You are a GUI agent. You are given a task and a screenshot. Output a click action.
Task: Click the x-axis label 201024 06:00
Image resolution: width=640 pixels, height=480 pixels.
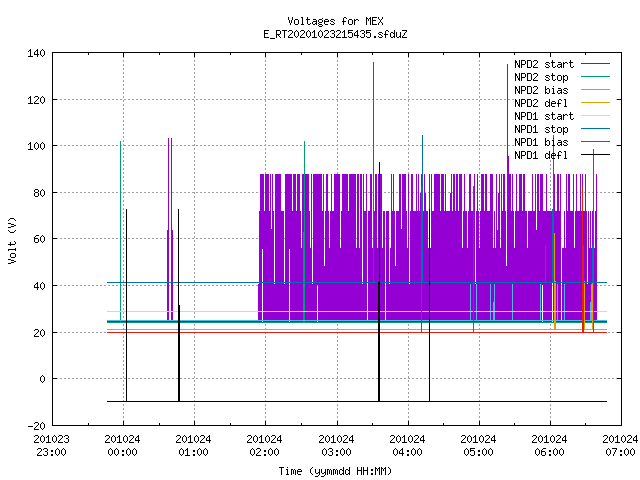pyautogui.click(x=549, y=446)
